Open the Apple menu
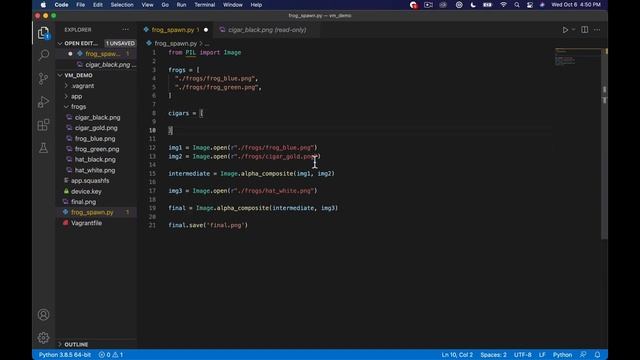The width and height of the screenshot is (640, 360). [43, 5]
